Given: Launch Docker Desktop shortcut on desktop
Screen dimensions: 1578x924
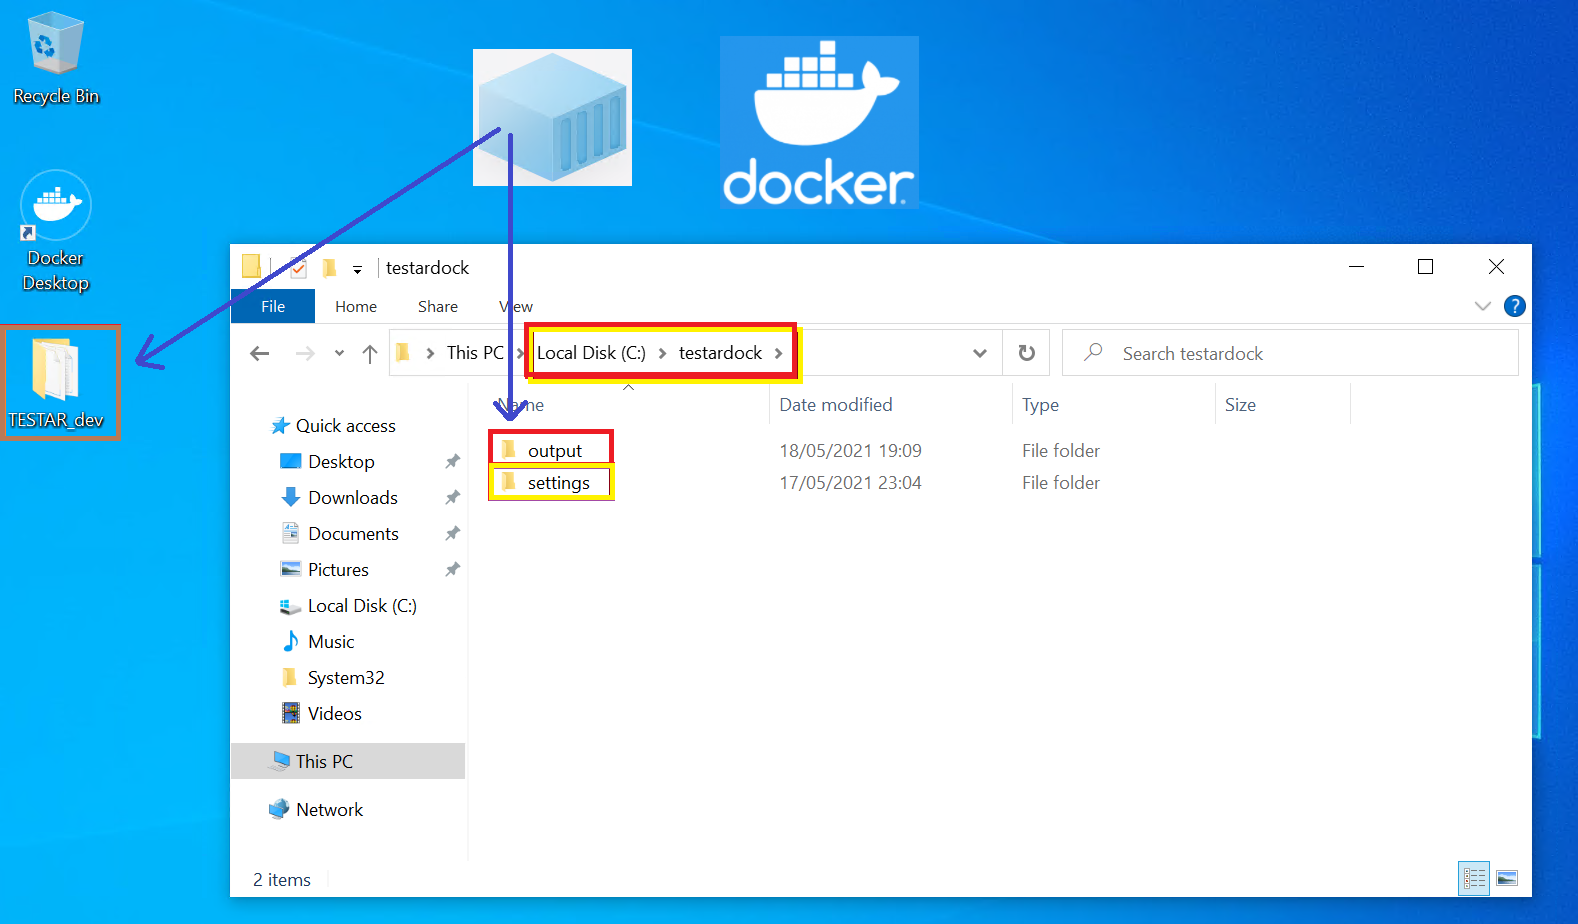Looking at the screenshot, I should coord(55,232).
